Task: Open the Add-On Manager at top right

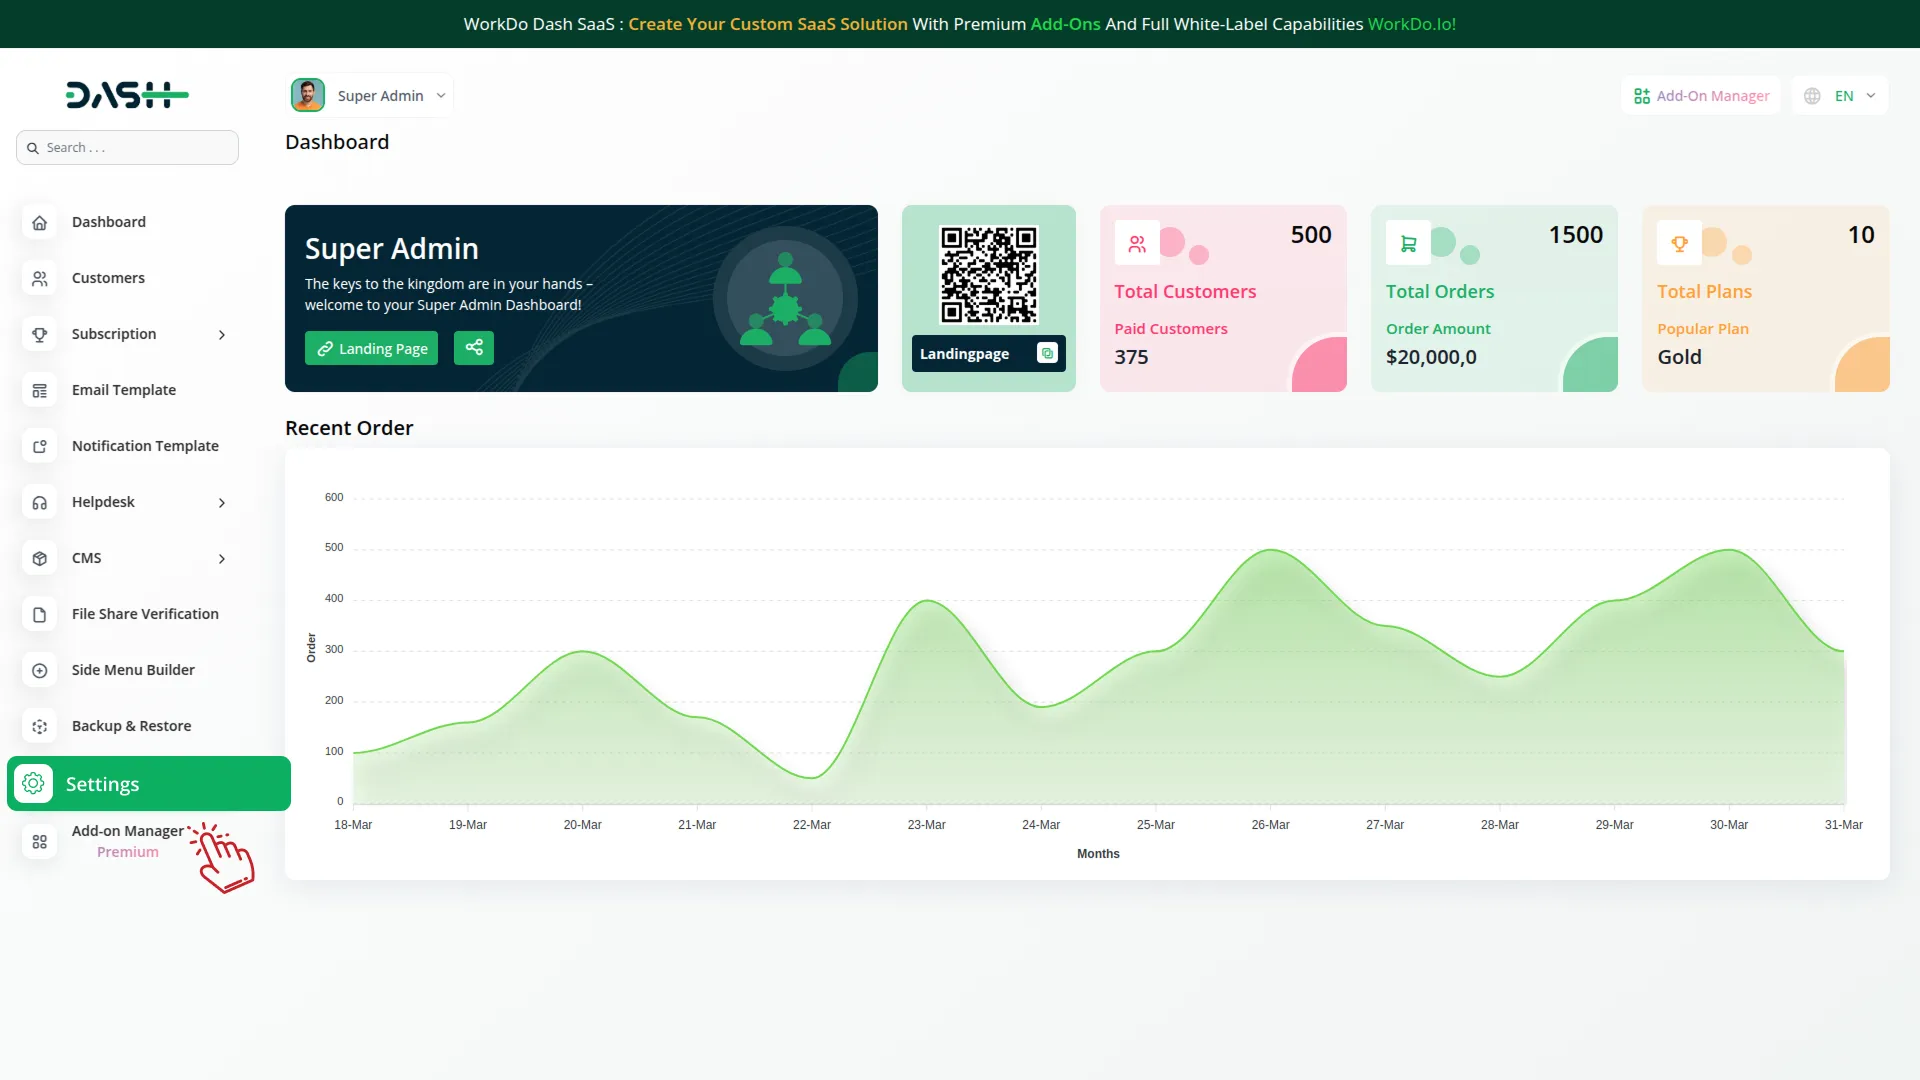Action: click(x=1700, y=95)
